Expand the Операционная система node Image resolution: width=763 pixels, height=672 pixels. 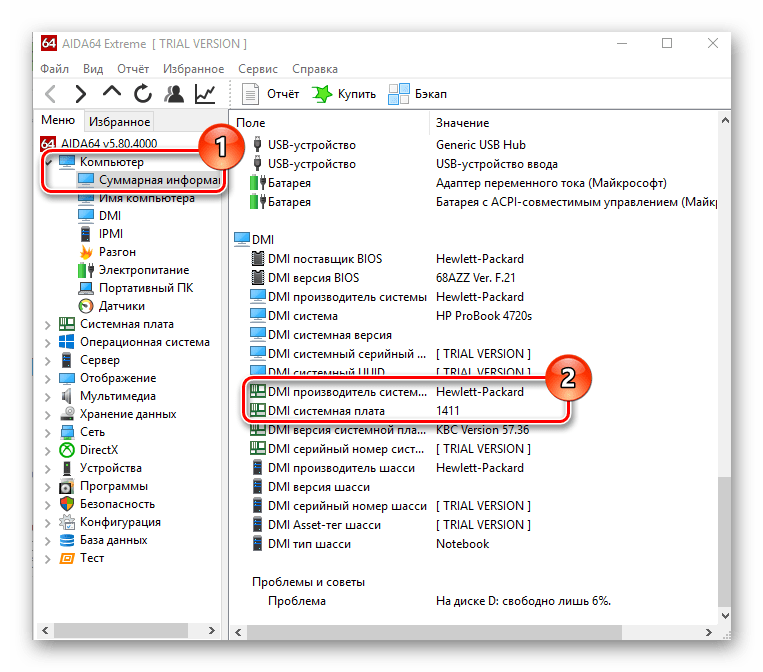(47, 343)
